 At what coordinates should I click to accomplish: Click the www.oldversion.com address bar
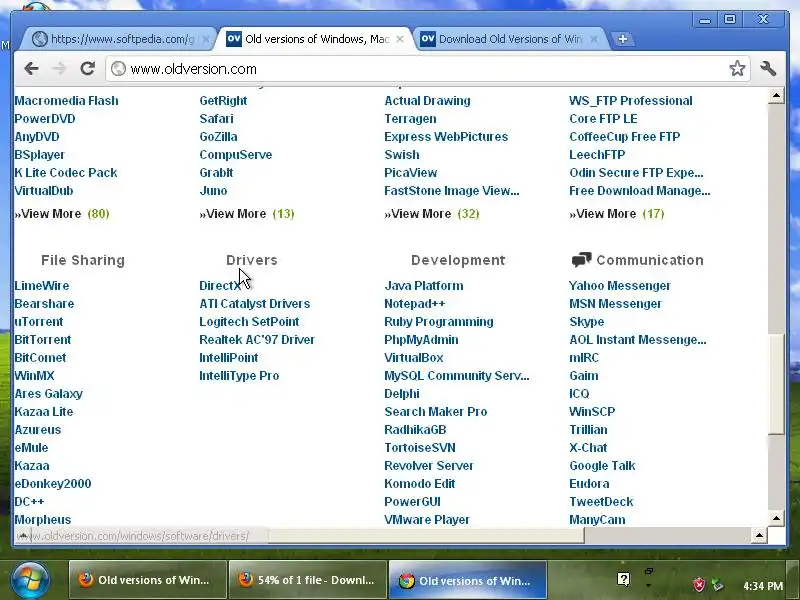(x=428, y=68)
